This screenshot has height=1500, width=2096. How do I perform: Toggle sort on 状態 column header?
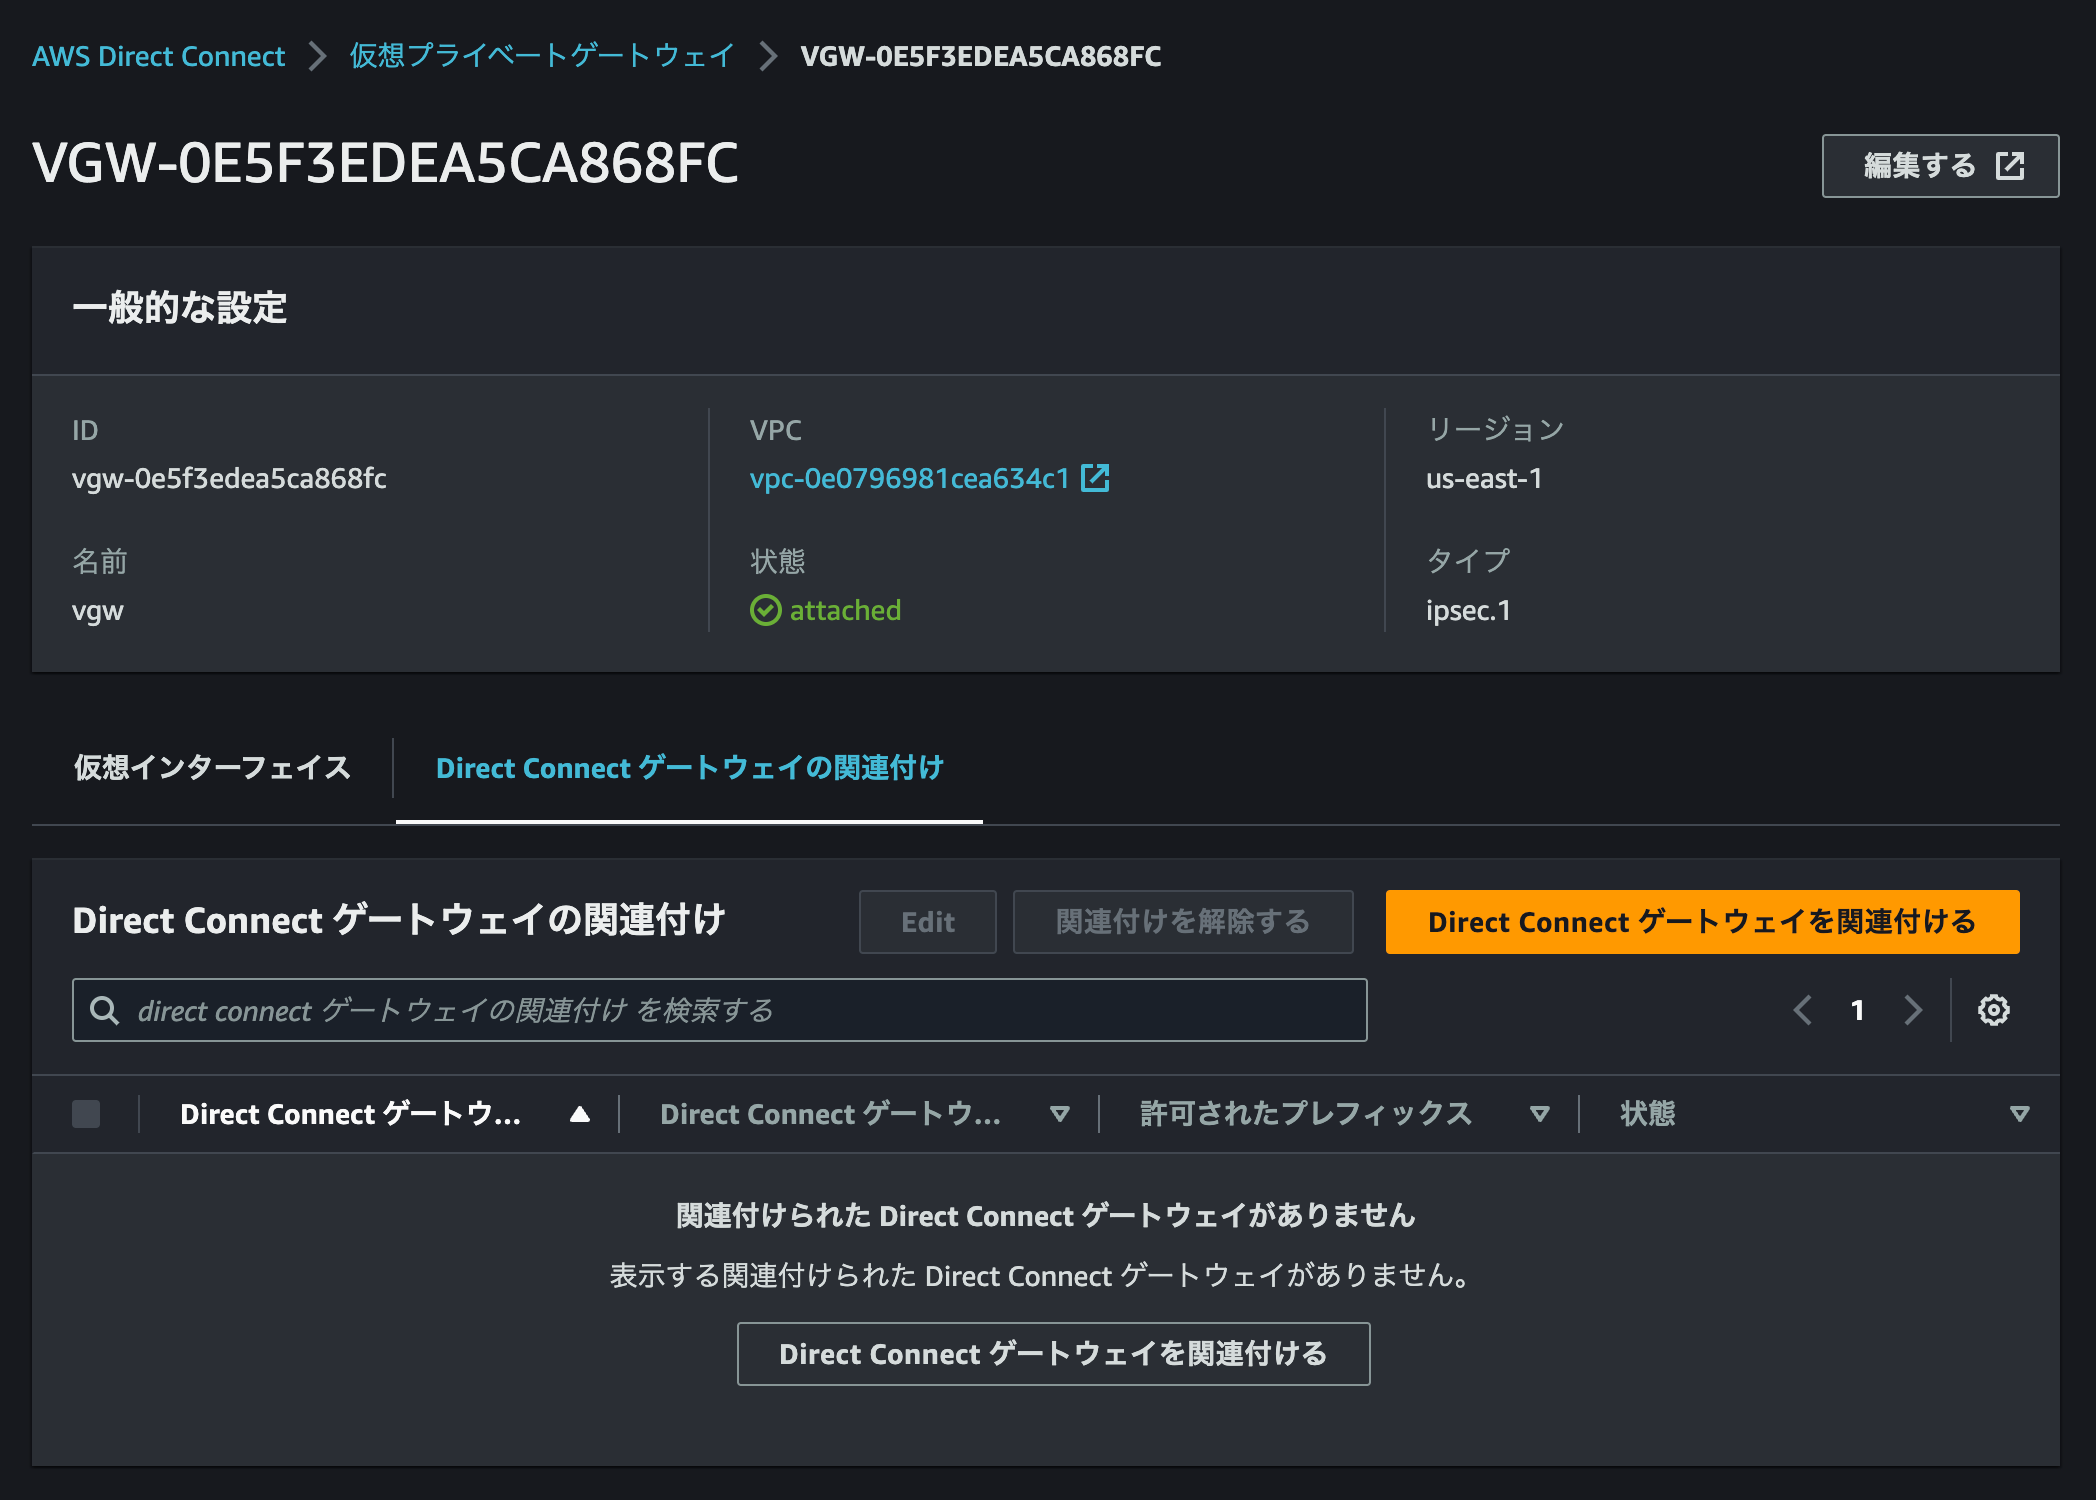coord(1647,1114)
